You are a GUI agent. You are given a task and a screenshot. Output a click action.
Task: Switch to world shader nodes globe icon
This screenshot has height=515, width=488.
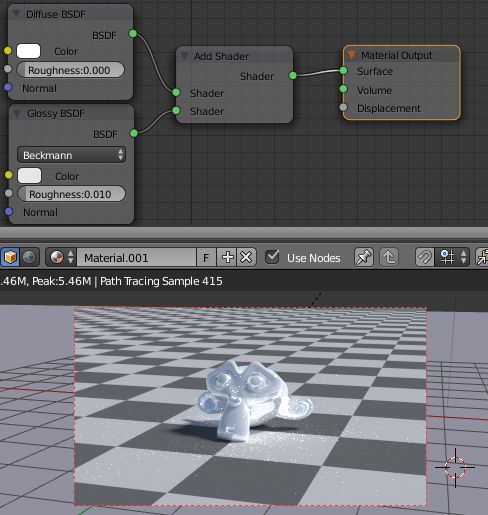(30, 257)
